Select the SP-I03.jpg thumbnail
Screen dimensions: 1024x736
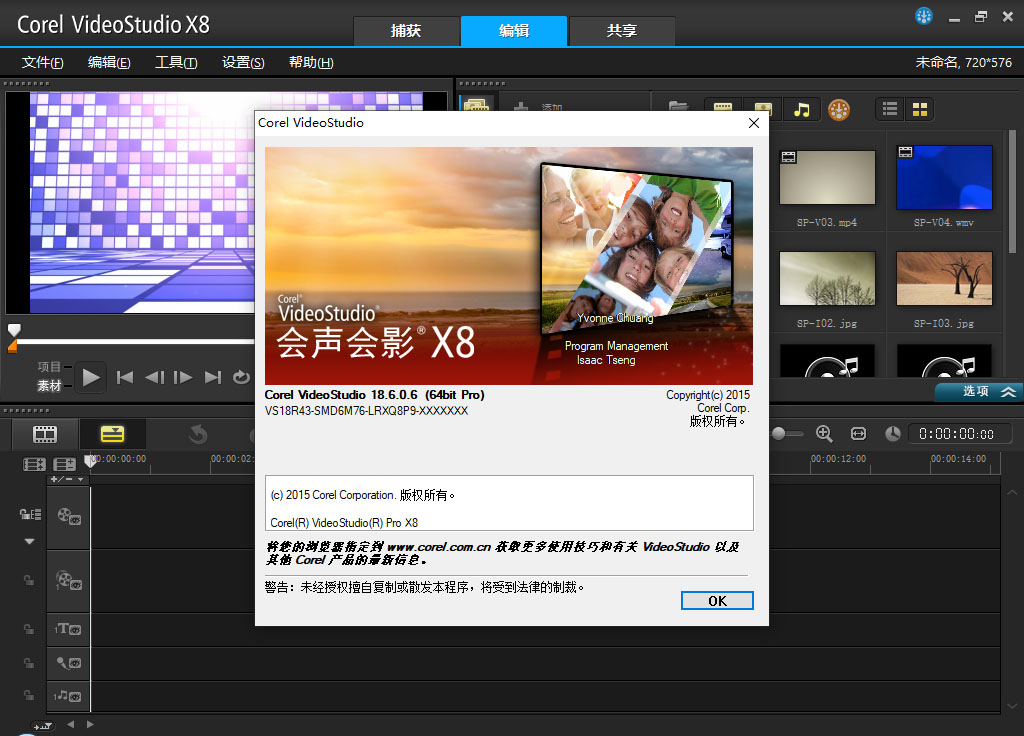(944, 279)
